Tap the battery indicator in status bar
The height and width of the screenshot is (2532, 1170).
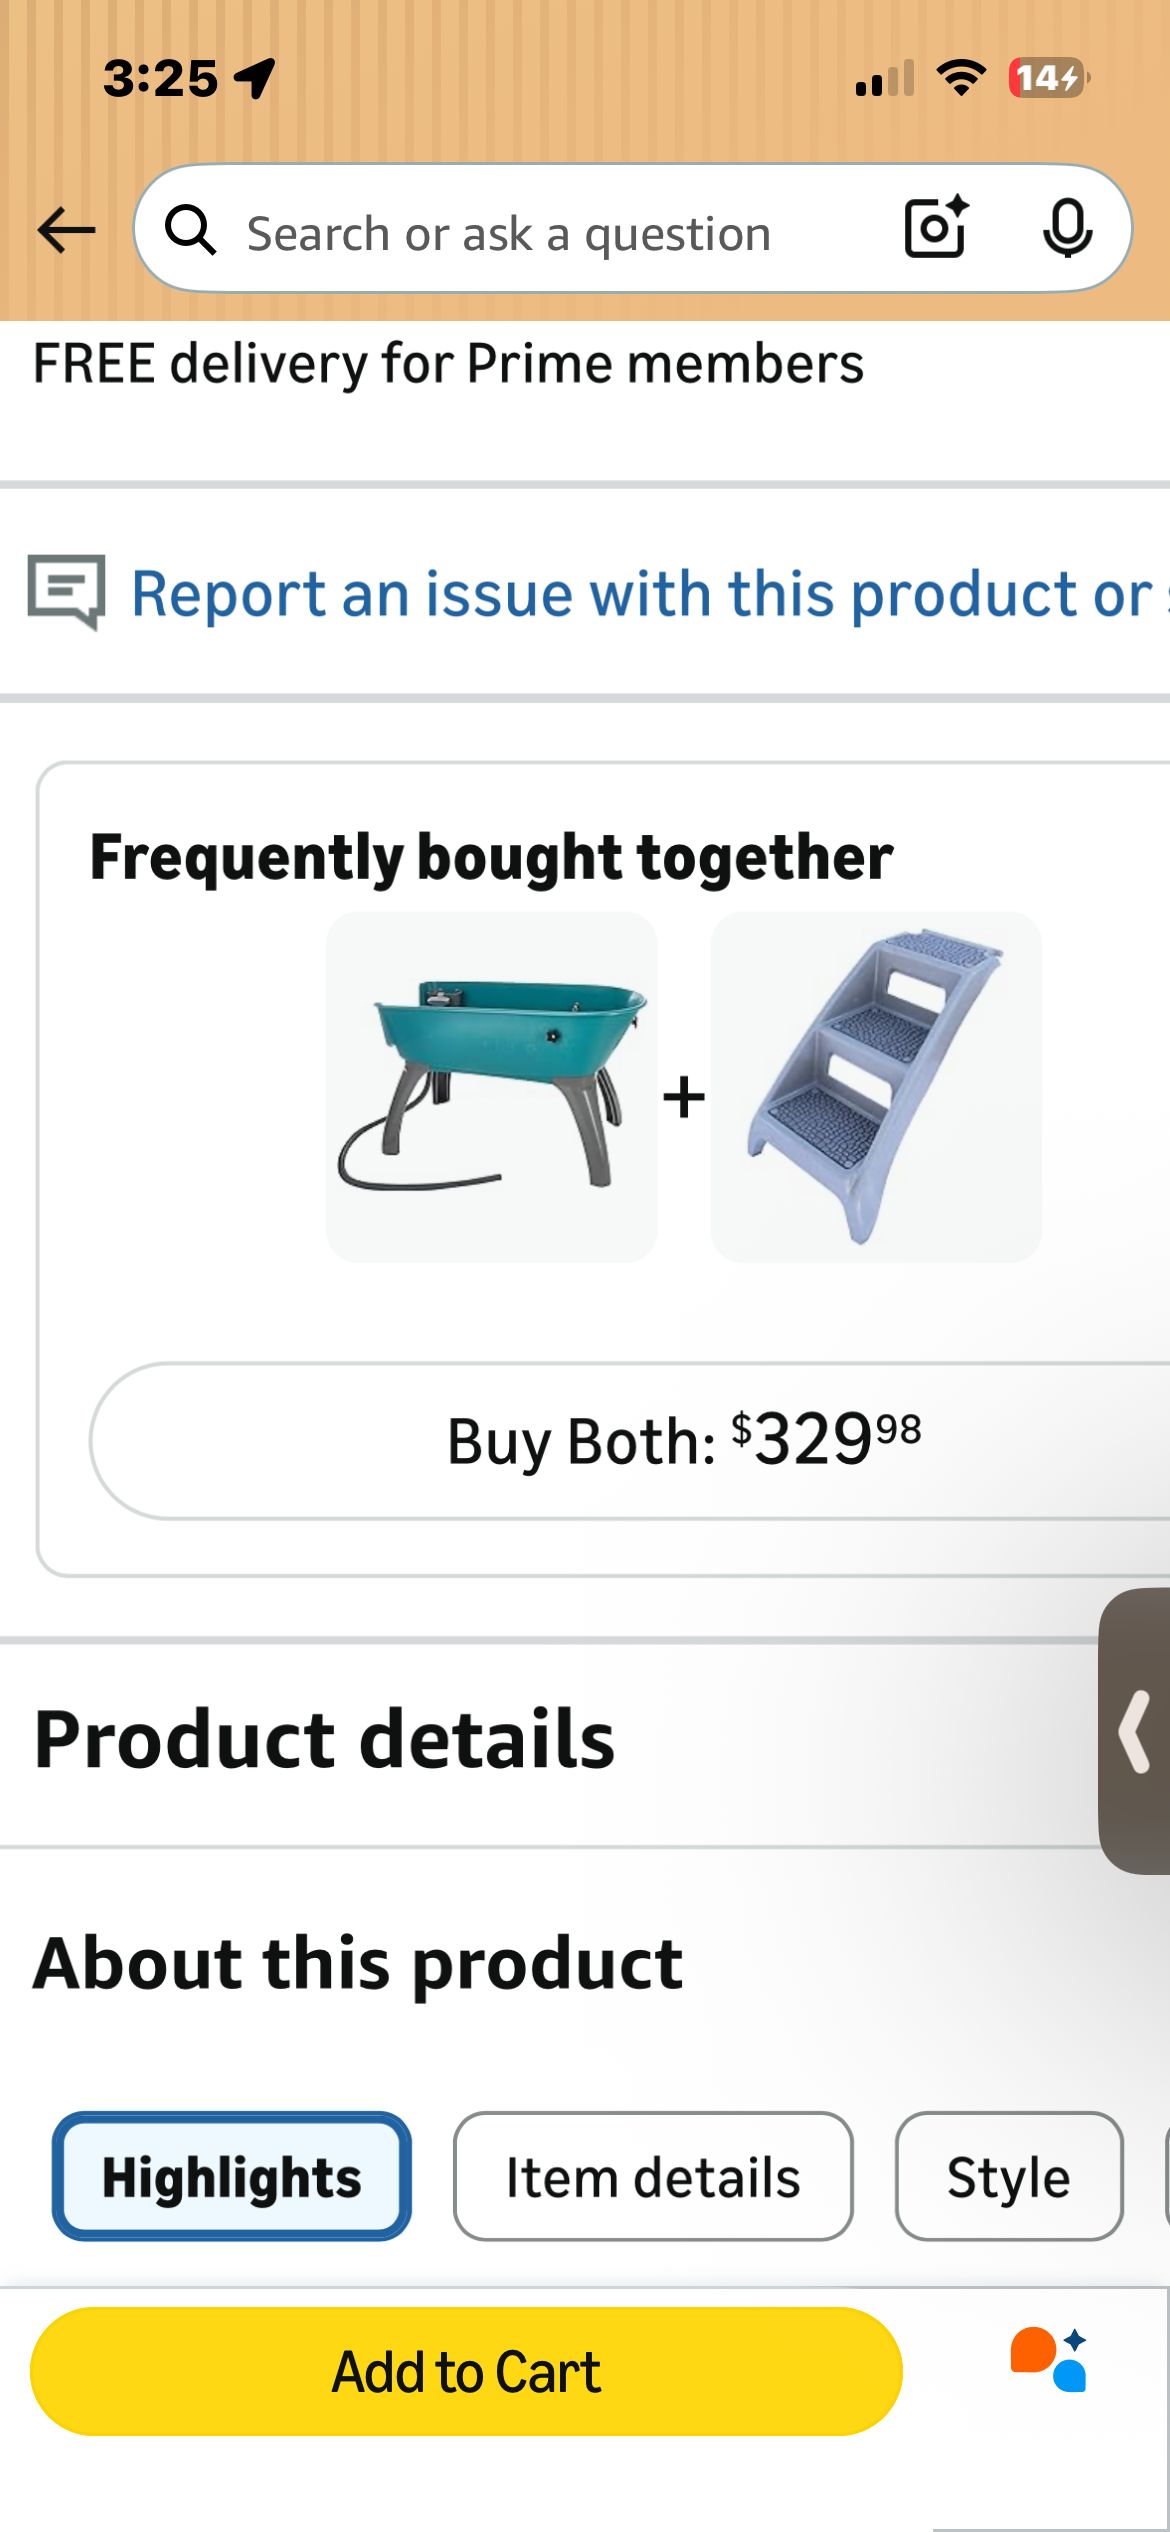1048,78
